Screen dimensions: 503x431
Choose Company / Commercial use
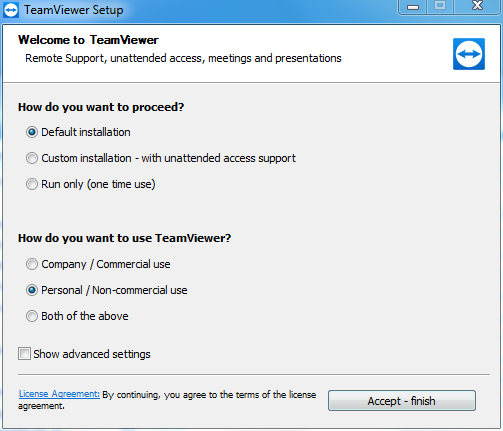tap(98, 264)
